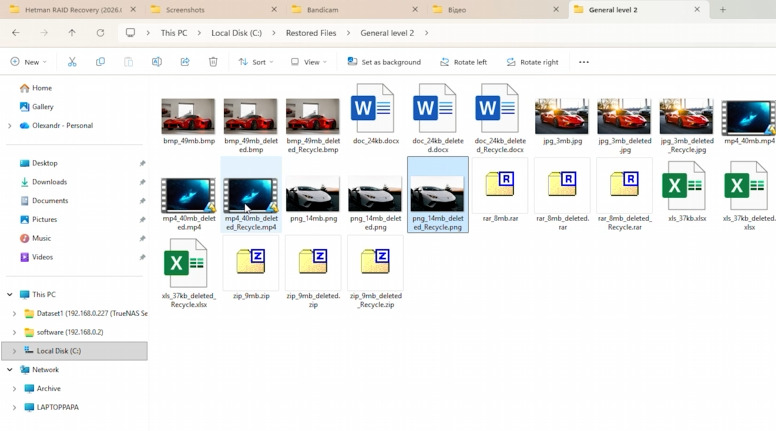776x431 pixels.
Task: Click Restored Files breadcrumb
Action: 311,33
